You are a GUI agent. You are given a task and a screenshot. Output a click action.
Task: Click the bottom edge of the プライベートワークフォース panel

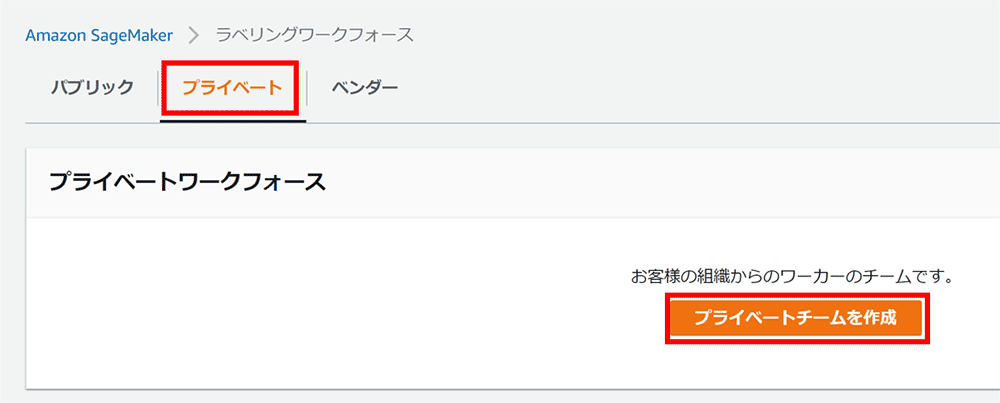(500, 387)
